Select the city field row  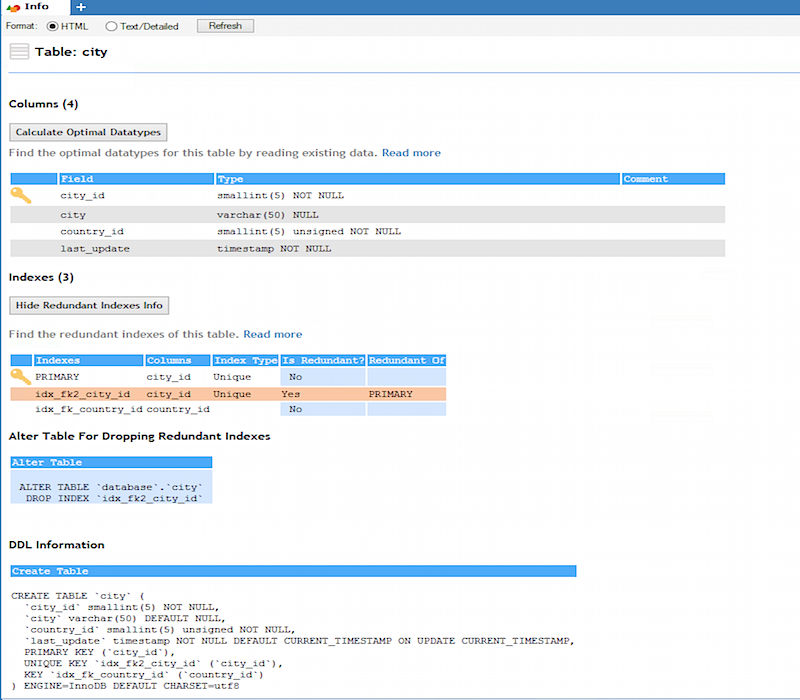point(367,215)
